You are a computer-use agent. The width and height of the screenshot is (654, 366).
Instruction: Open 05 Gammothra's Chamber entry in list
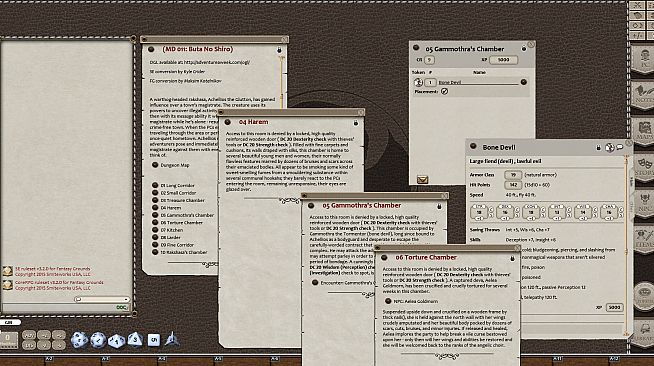(183, 215)
